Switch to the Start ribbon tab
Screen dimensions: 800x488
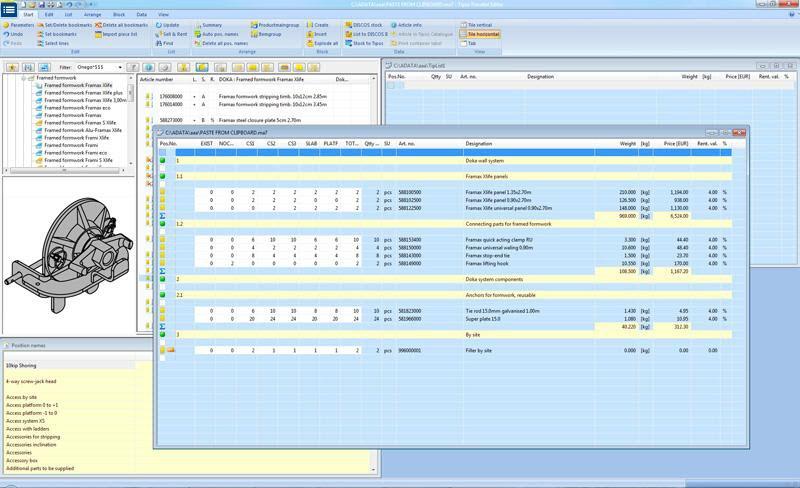tap(28, 15)
